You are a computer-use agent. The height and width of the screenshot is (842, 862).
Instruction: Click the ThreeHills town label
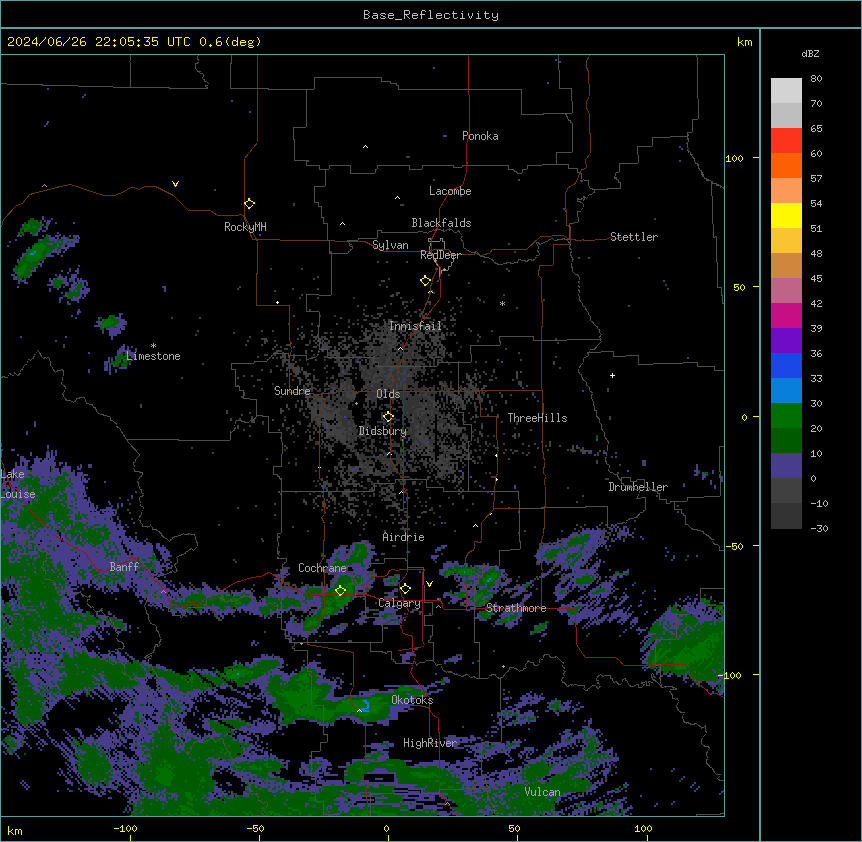[537, 418]
